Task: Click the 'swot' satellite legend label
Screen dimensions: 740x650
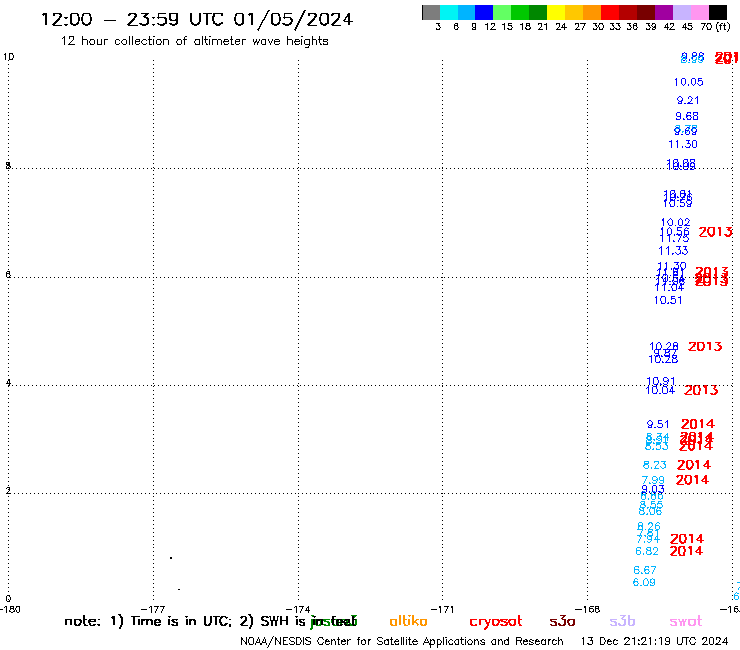Action: pyautogui.click(x=686, y=622)
